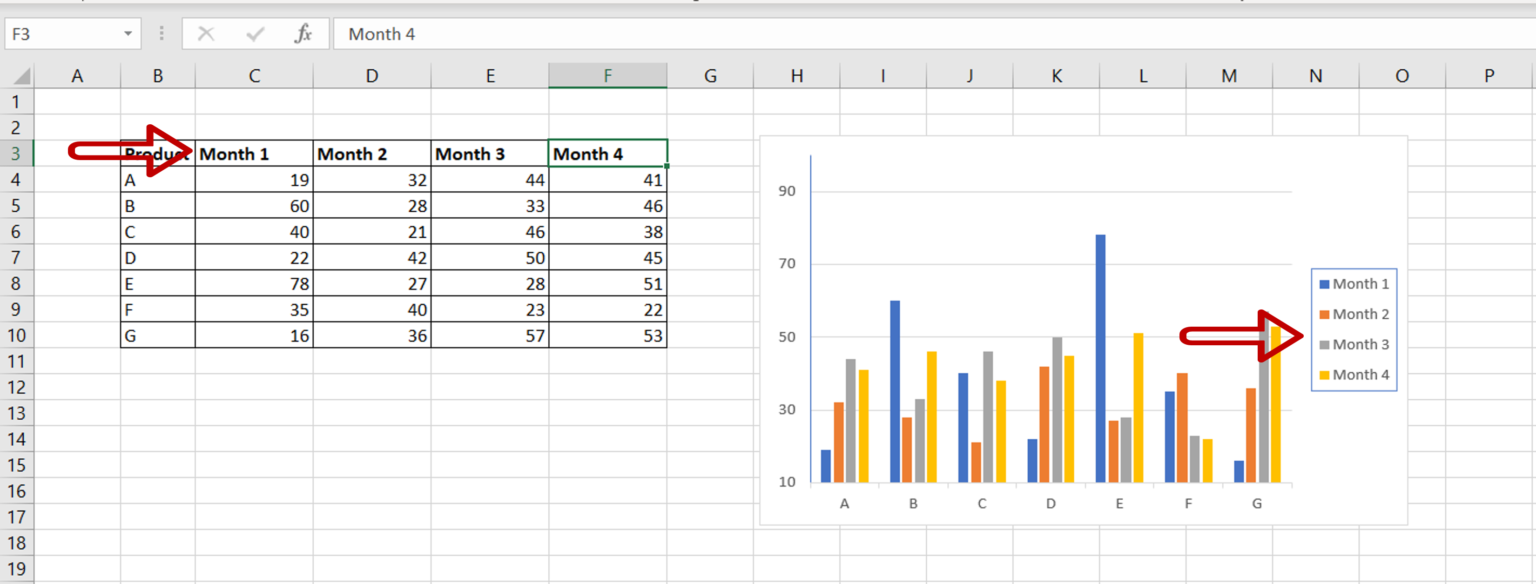
Task: Select the Month 3 header cell
Action: (490, 153)
